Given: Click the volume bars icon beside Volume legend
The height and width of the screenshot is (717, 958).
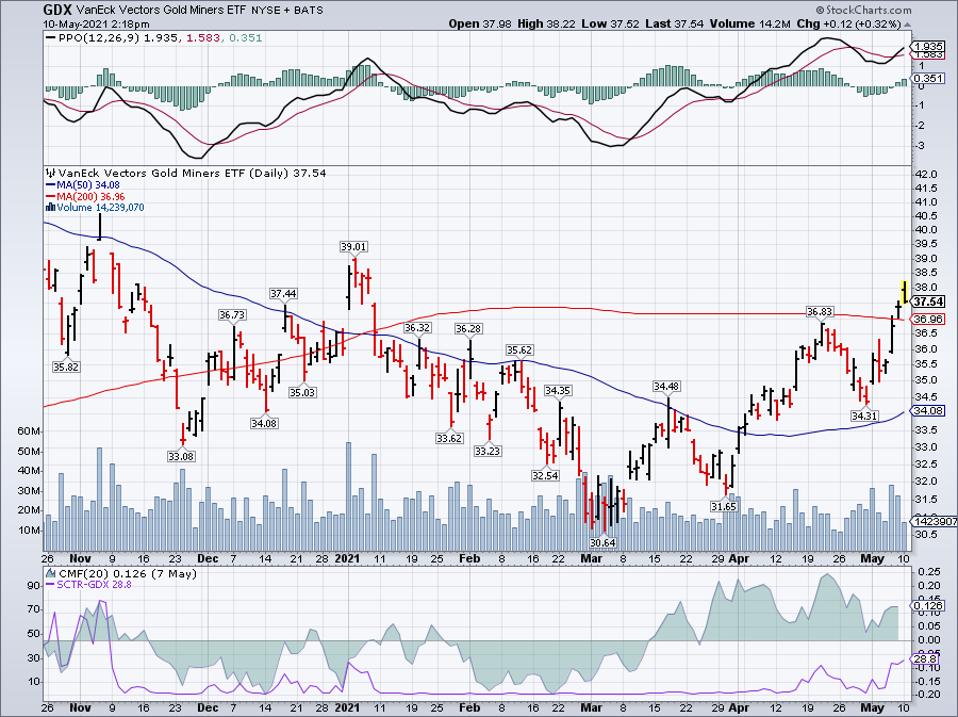Looking at the screenshot, I should (51, 208).
